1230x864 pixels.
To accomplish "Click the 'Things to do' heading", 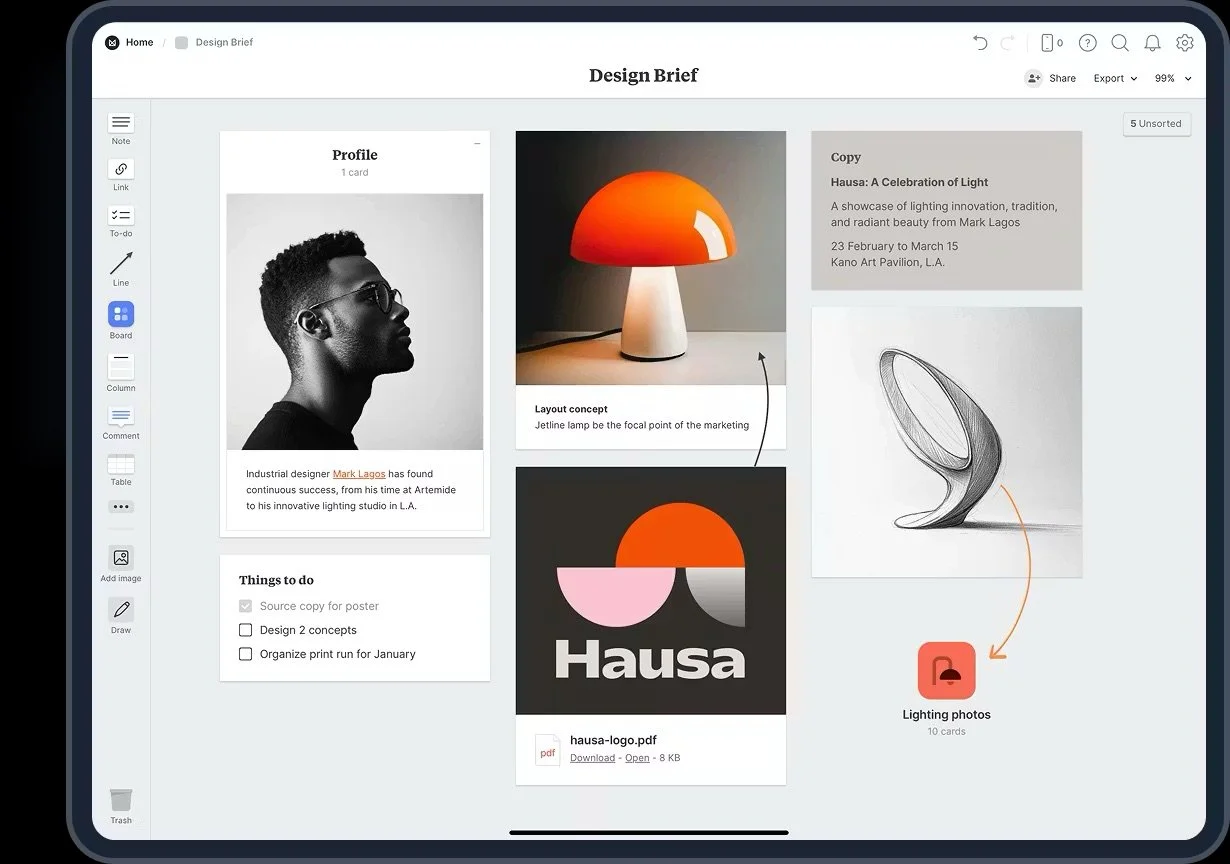I will [x=276, y=580].
